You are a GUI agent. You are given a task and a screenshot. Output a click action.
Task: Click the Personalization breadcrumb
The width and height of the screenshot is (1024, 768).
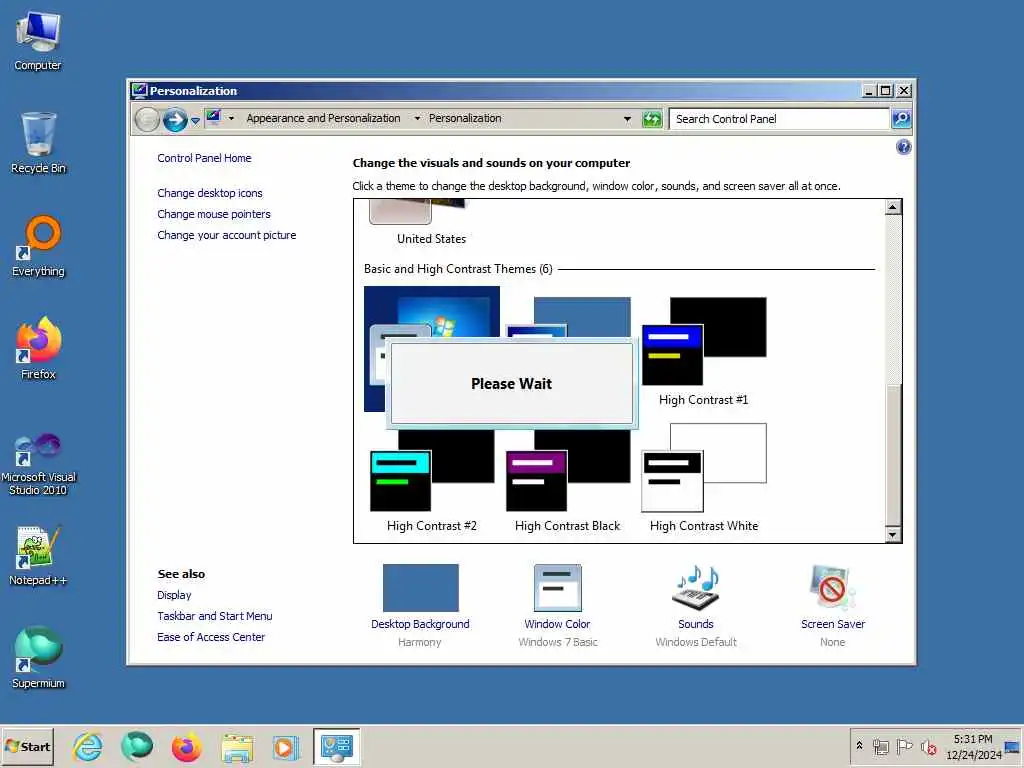(465, 118)
